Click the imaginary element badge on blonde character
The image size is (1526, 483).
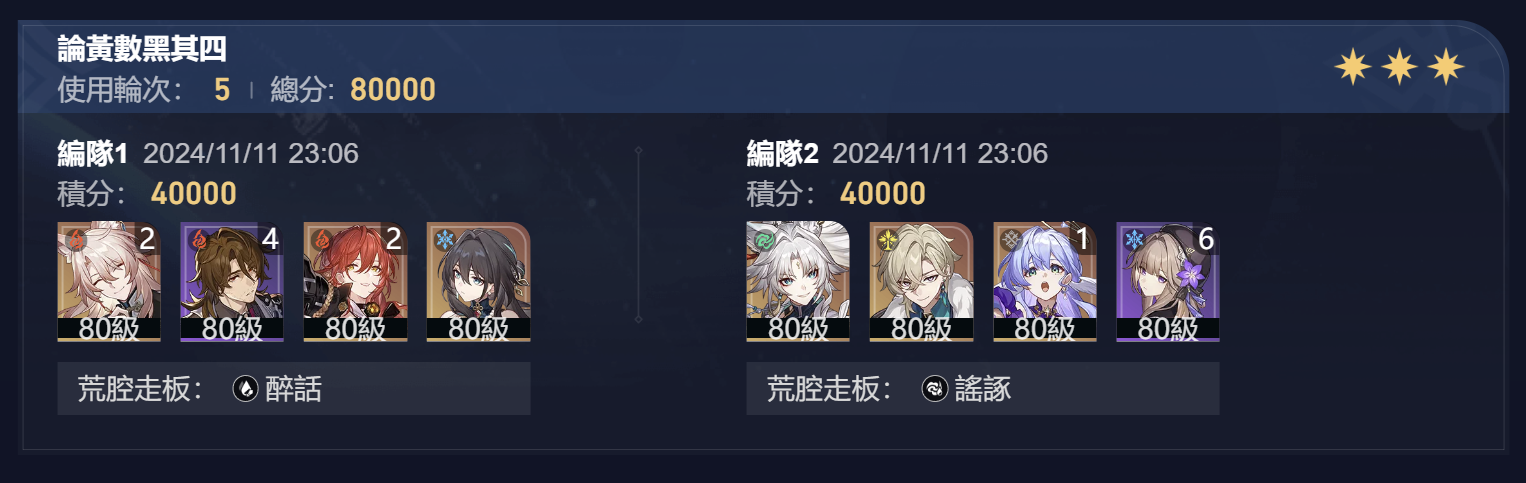pos(887,240)
